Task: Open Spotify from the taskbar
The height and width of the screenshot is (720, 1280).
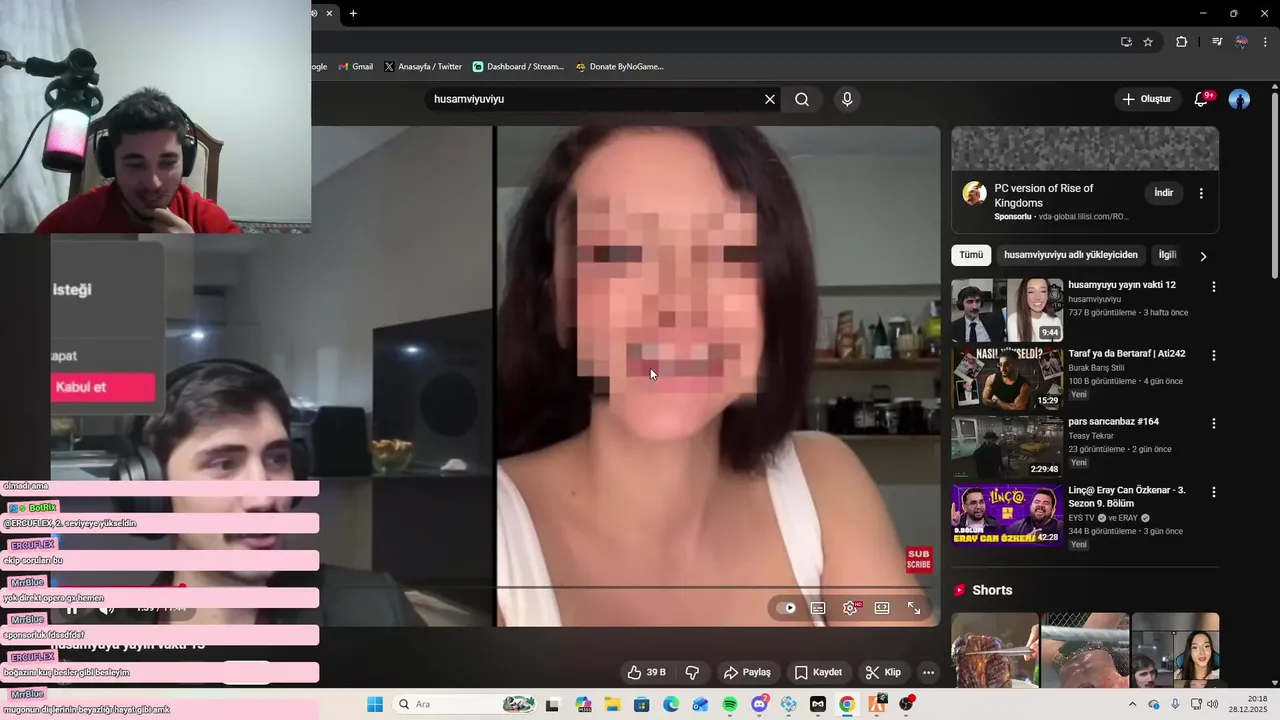Action: click(x=730, y=704)
